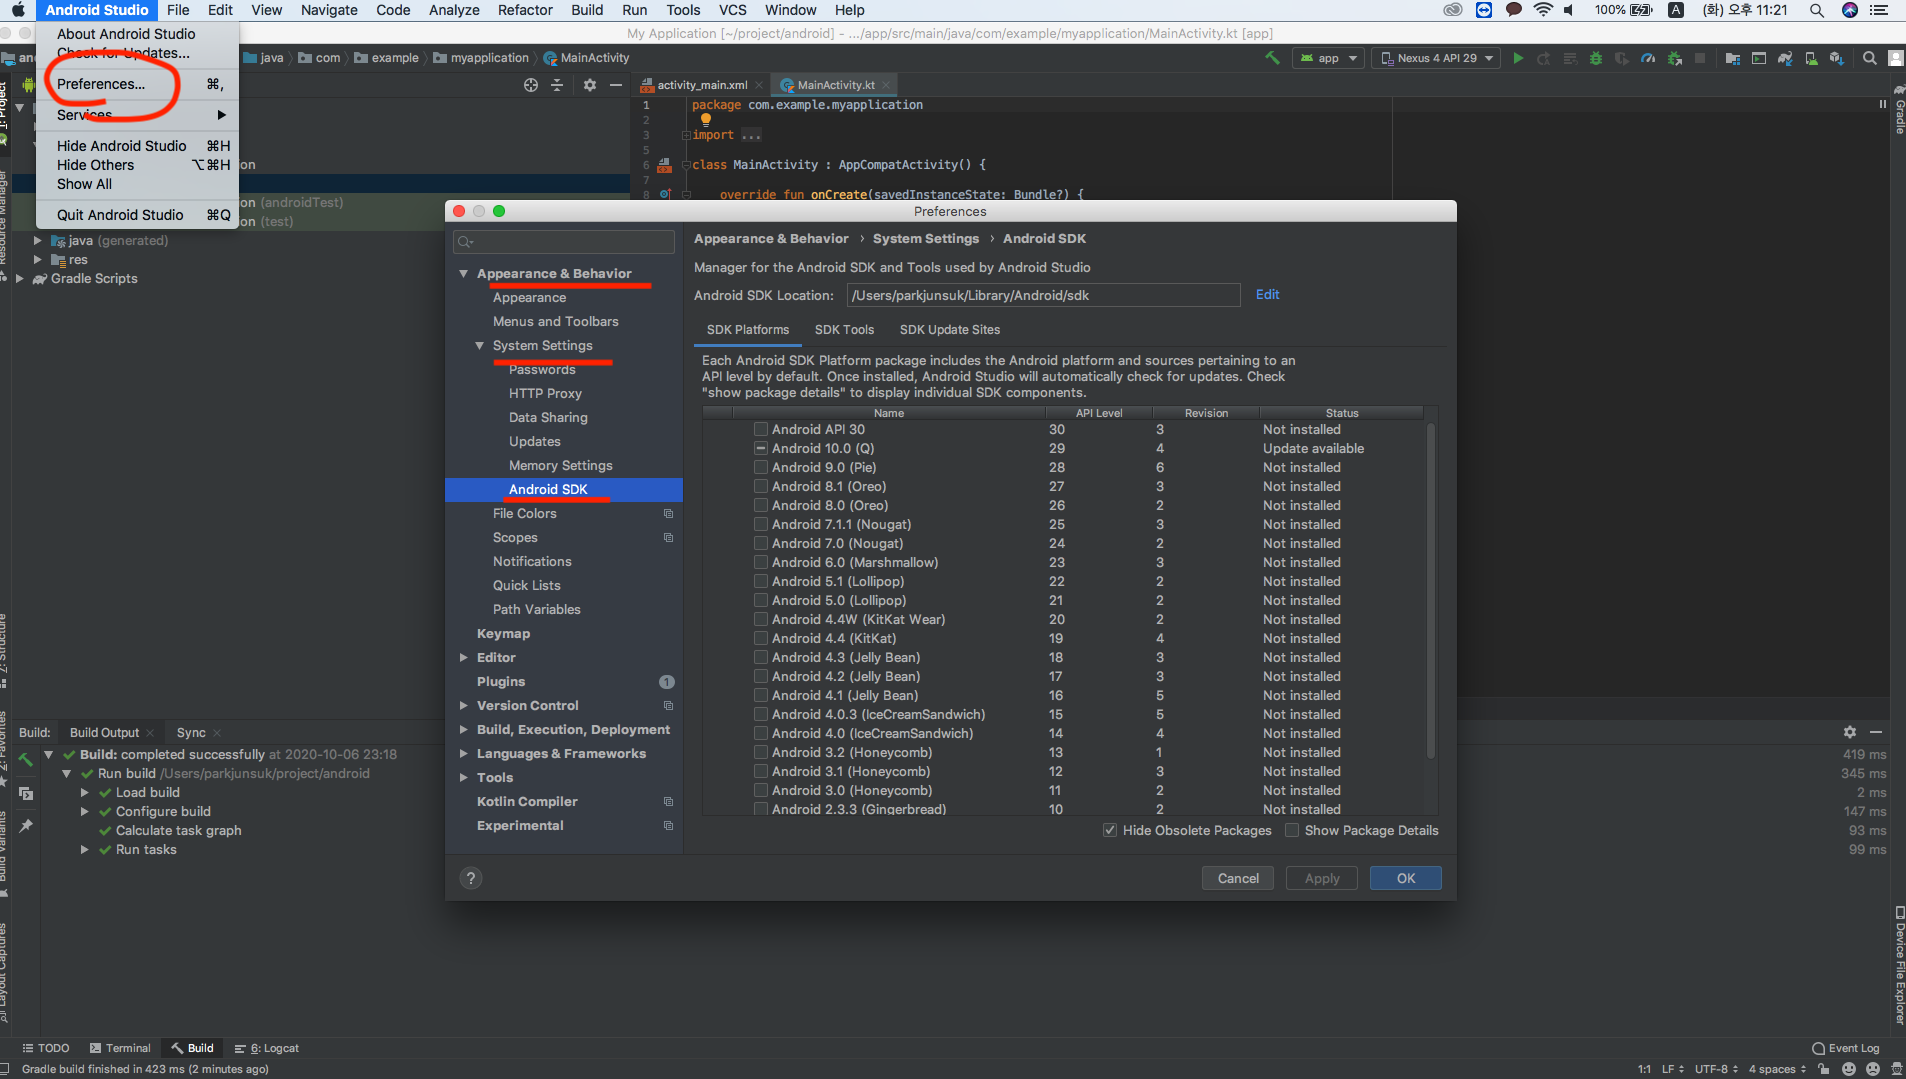Switch to SDK Update Sites tab

coord(949,329)
